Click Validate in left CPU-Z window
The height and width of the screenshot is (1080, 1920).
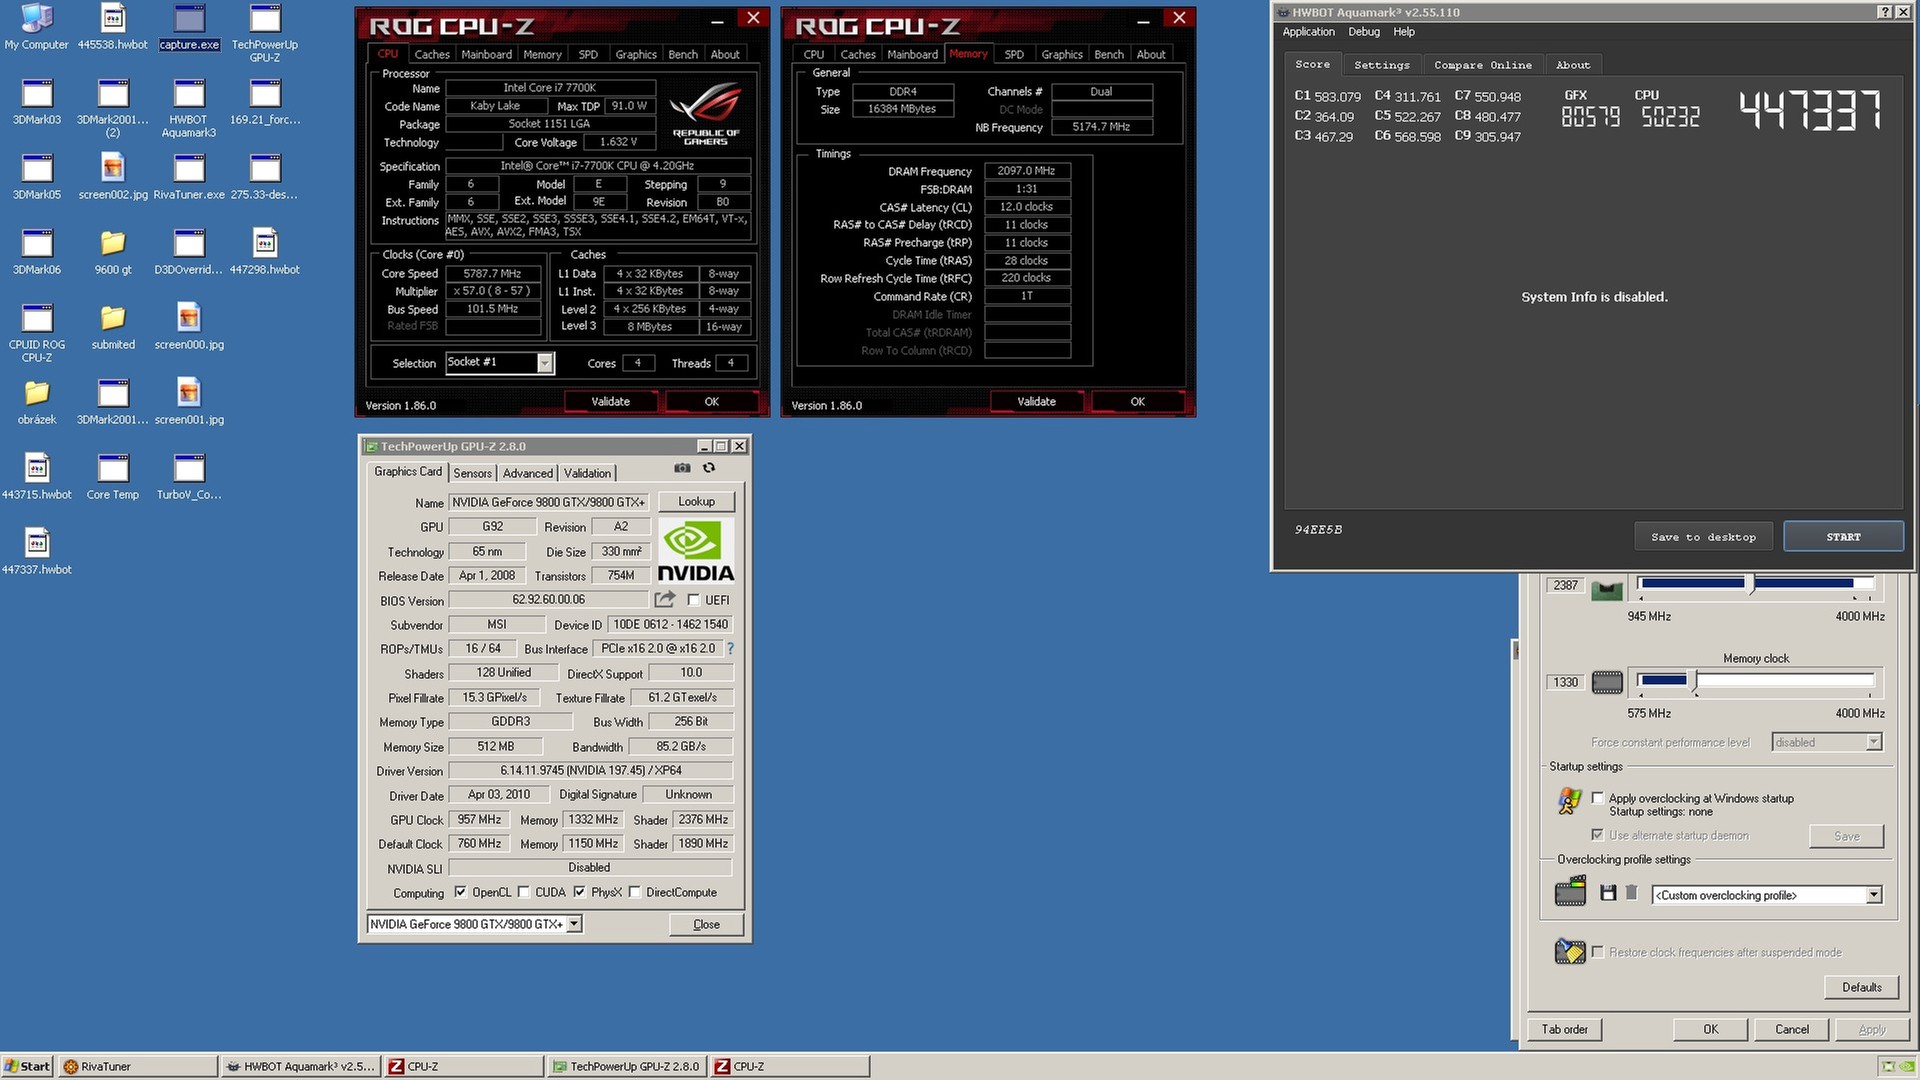coord(610,401)
